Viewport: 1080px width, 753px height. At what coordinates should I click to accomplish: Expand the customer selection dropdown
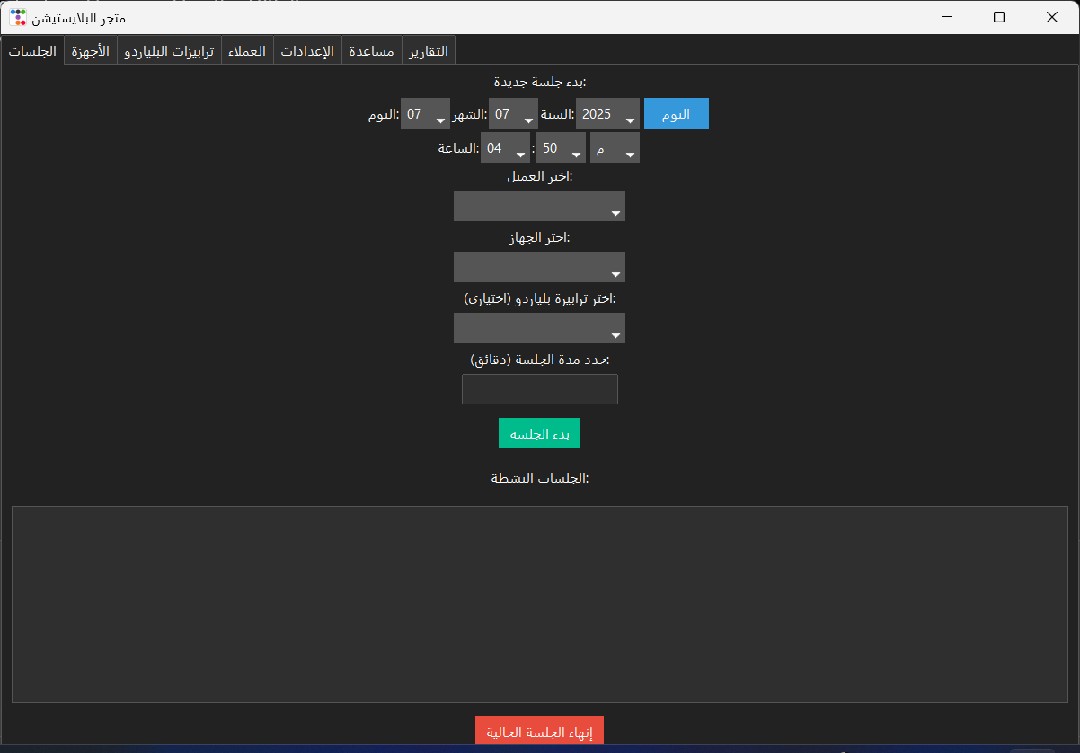[539, 207]
